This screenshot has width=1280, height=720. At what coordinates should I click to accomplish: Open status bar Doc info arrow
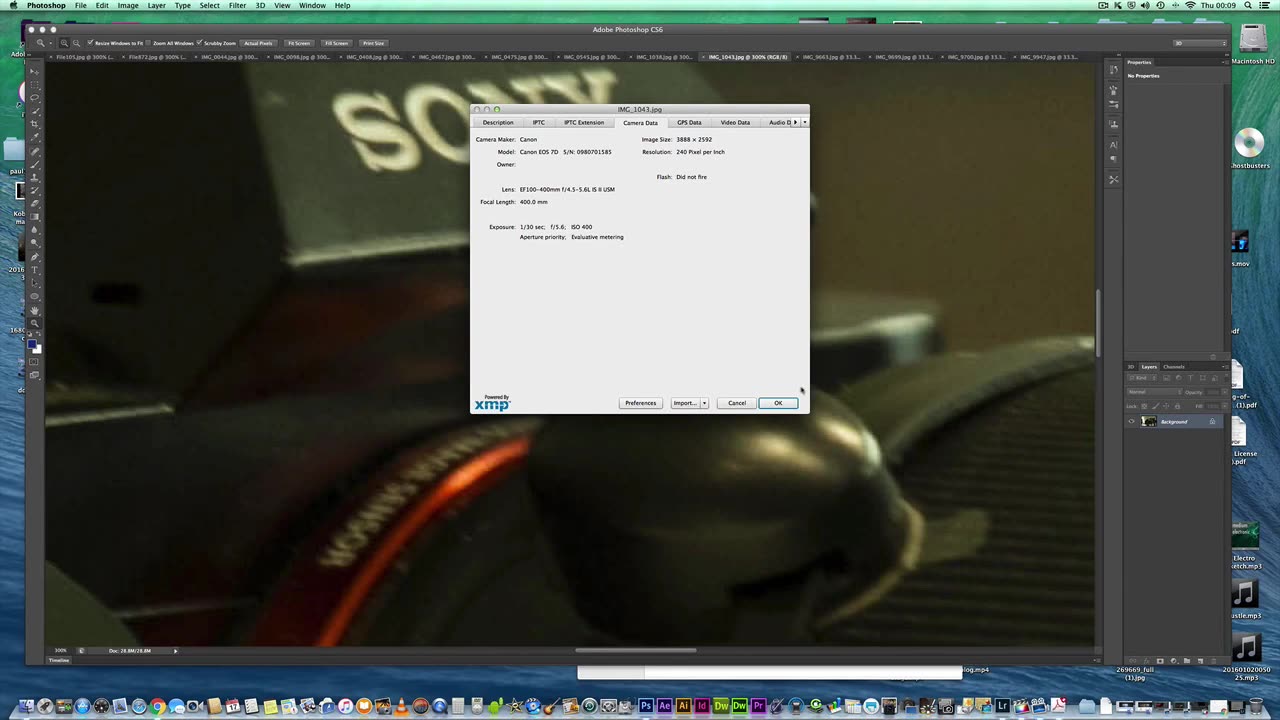175,651
